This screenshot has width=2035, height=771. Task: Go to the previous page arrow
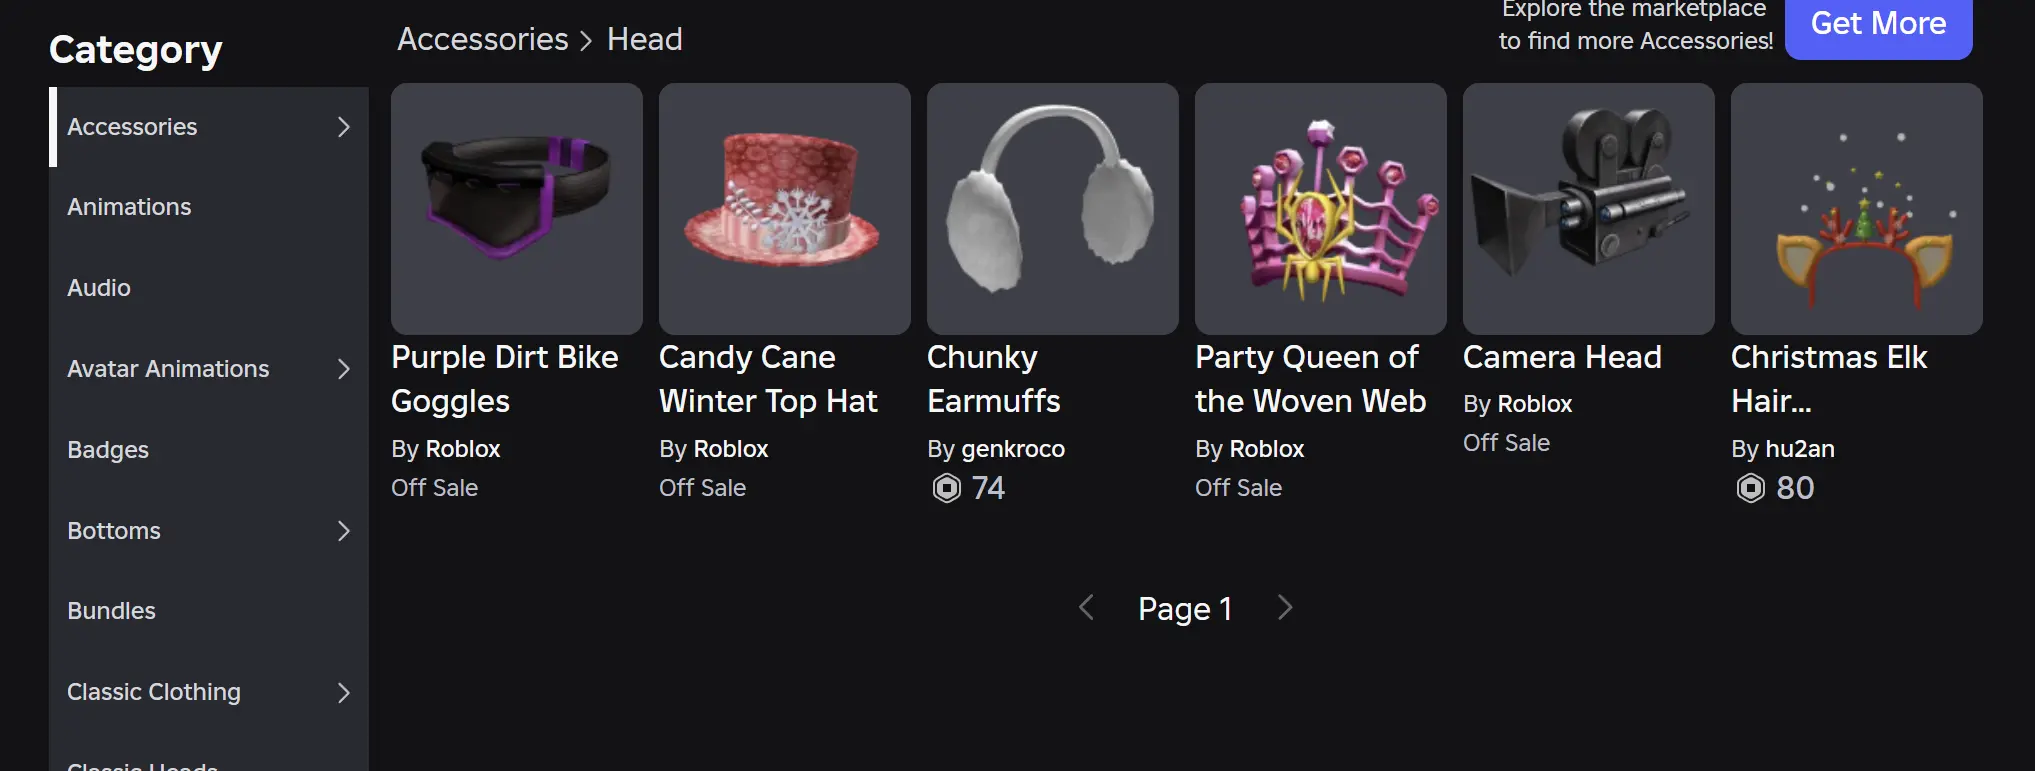tap(1086, 608)
